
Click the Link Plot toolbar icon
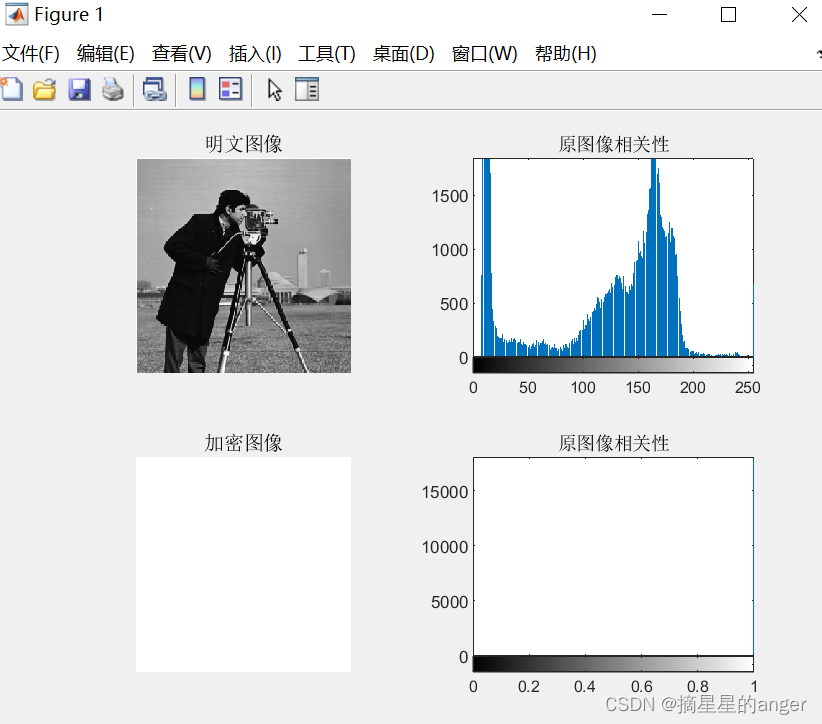pos(155,89)
